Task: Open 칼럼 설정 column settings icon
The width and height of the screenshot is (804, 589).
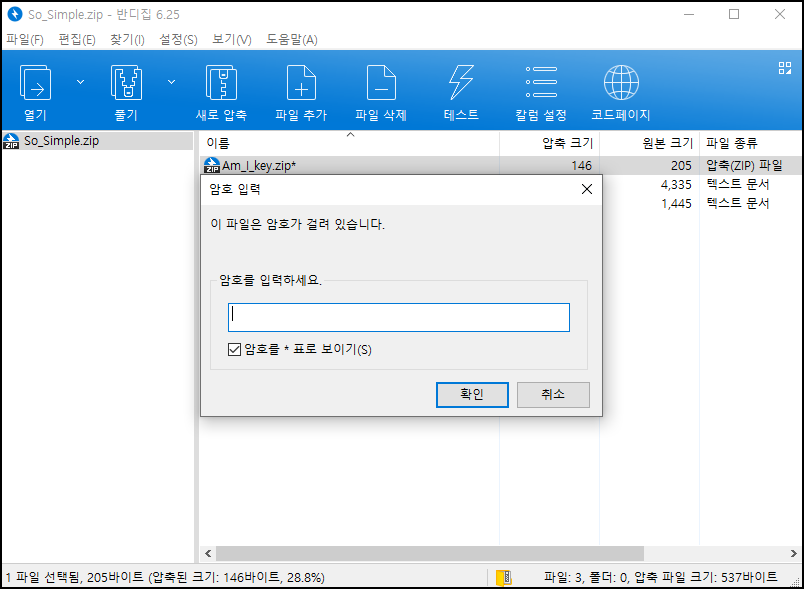Action: point(541,82)
